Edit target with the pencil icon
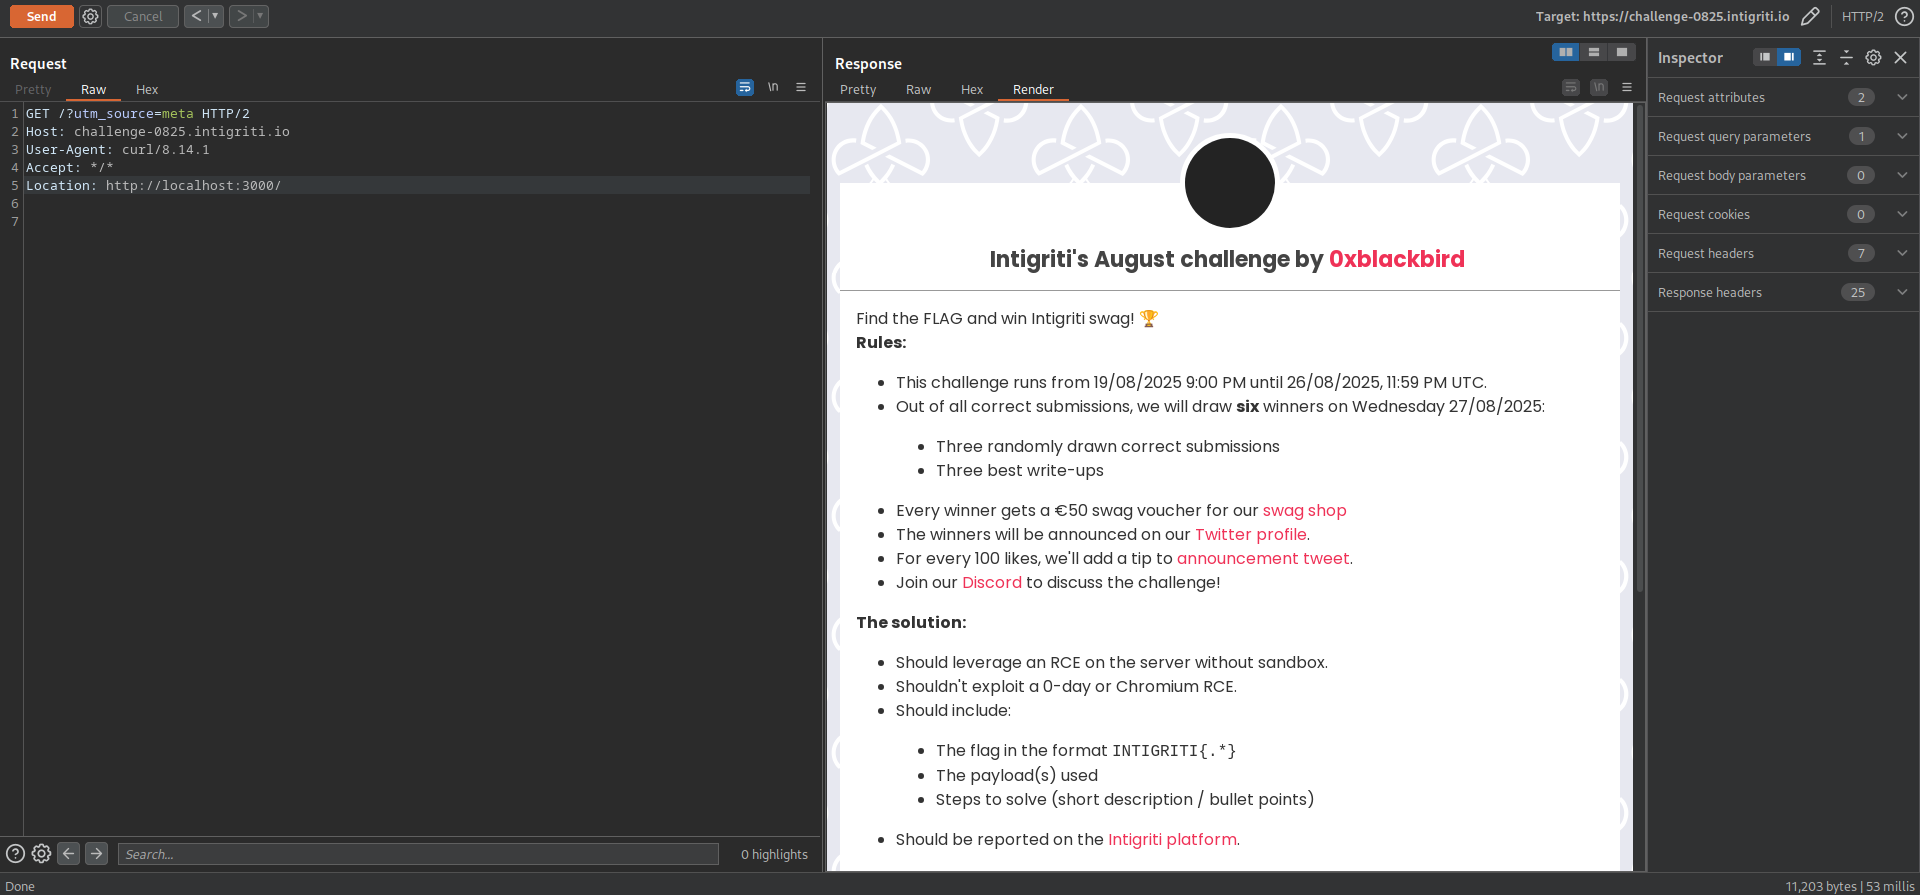 click(x=1810, y=16)
